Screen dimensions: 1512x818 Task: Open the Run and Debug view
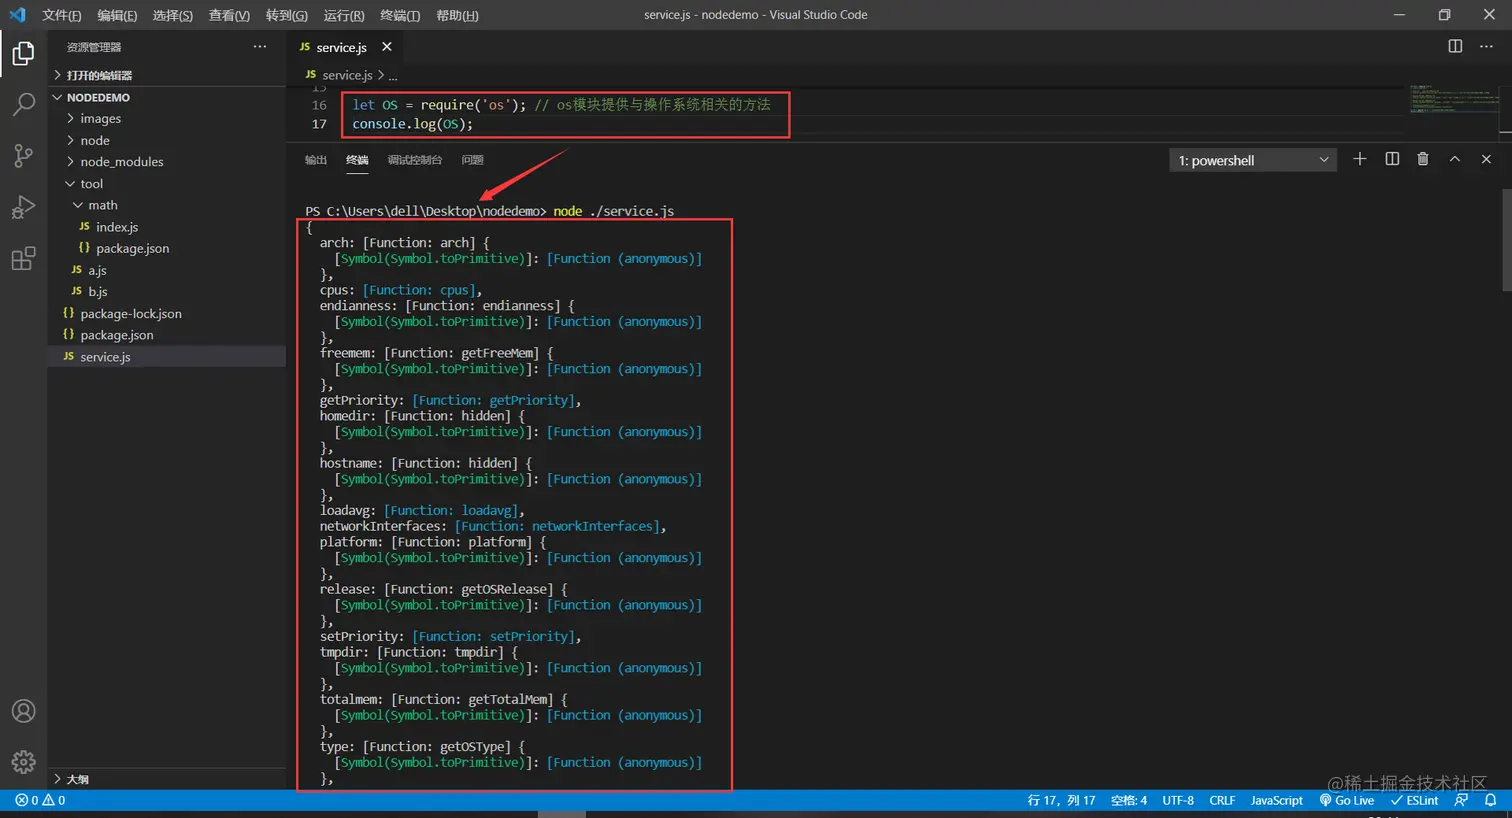(x=23, y=207)
